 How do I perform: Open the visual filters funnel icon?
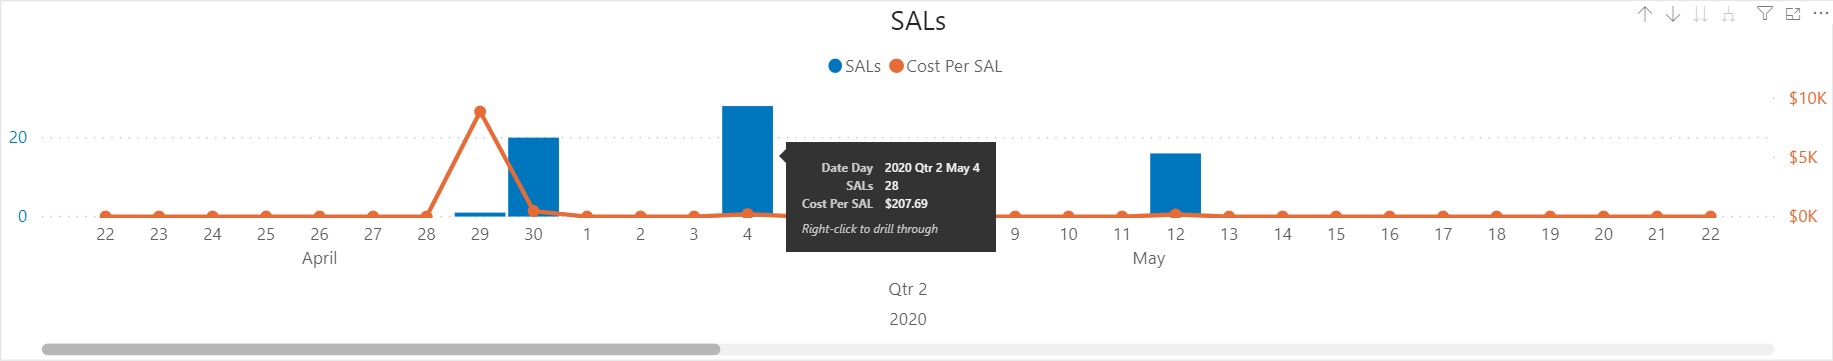tap(1765, 14)
